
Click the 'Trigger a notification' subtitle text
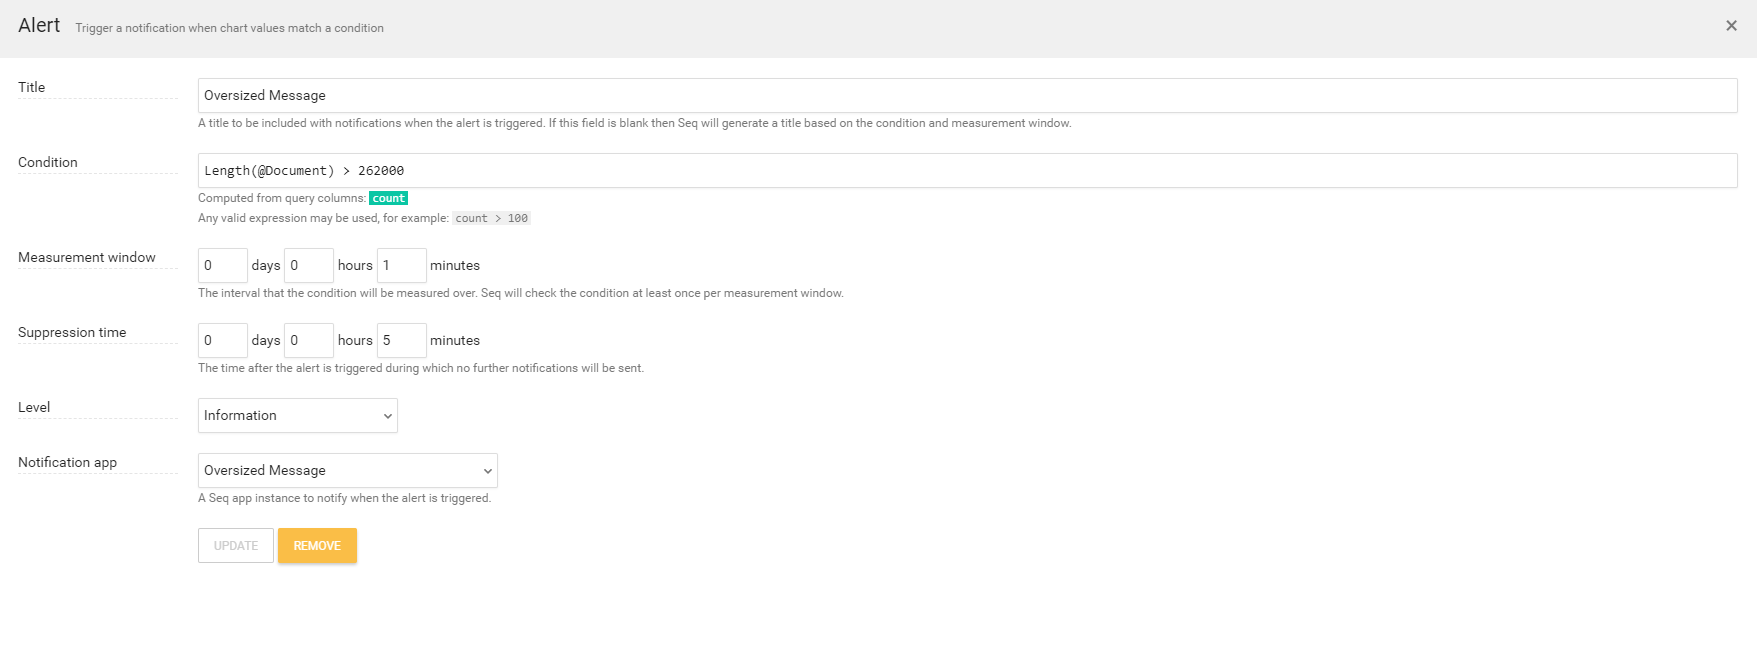229,28
